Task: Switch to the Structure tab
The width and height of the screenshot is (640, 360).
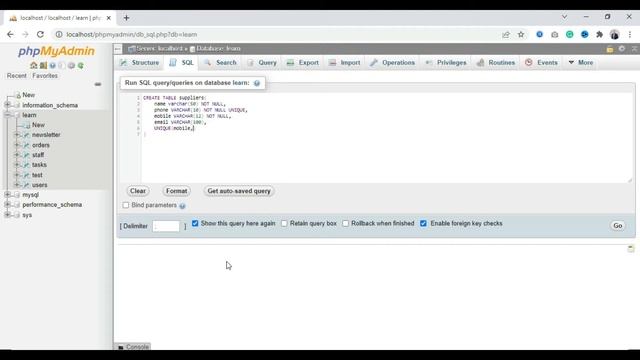Action: [x=140, y=62]
